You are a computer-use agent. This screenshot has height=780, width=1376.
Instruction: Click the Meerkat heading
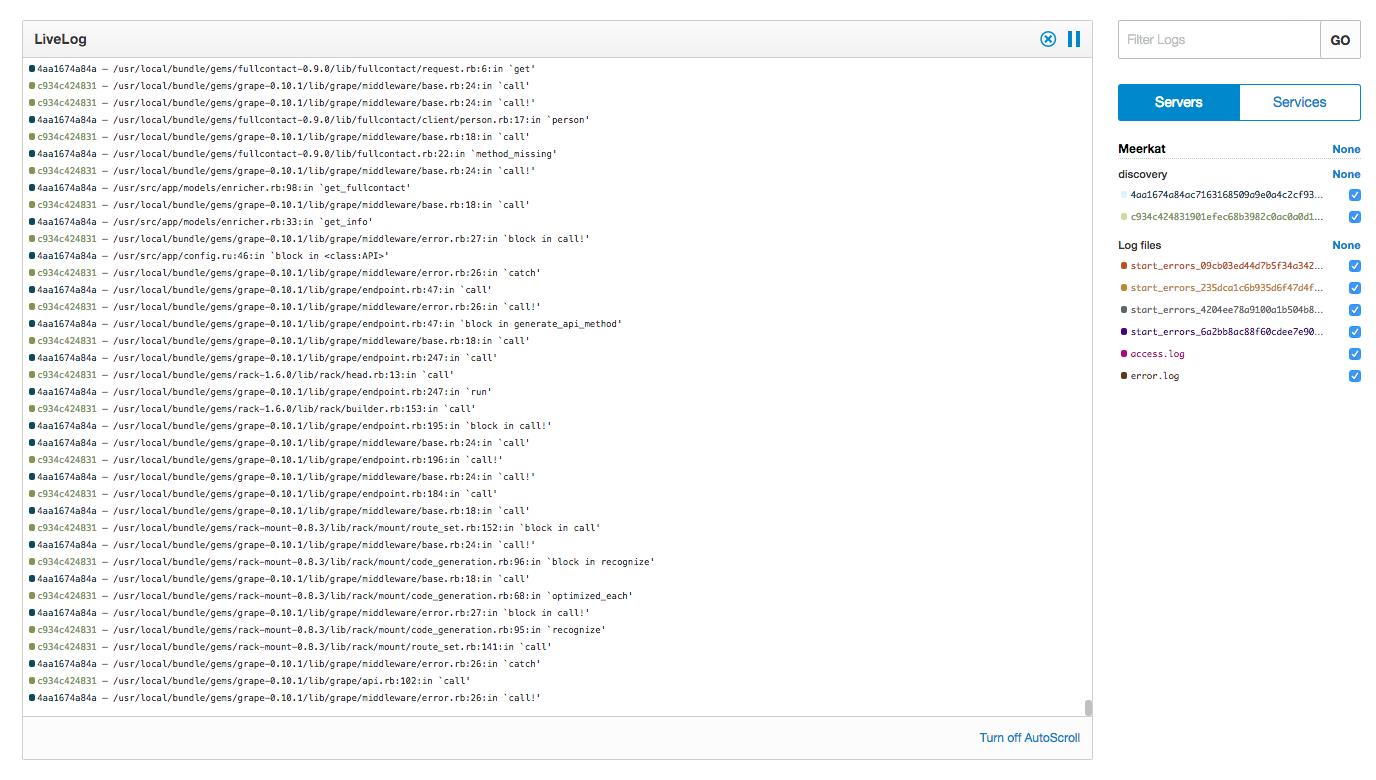[x=1142, y=149]
